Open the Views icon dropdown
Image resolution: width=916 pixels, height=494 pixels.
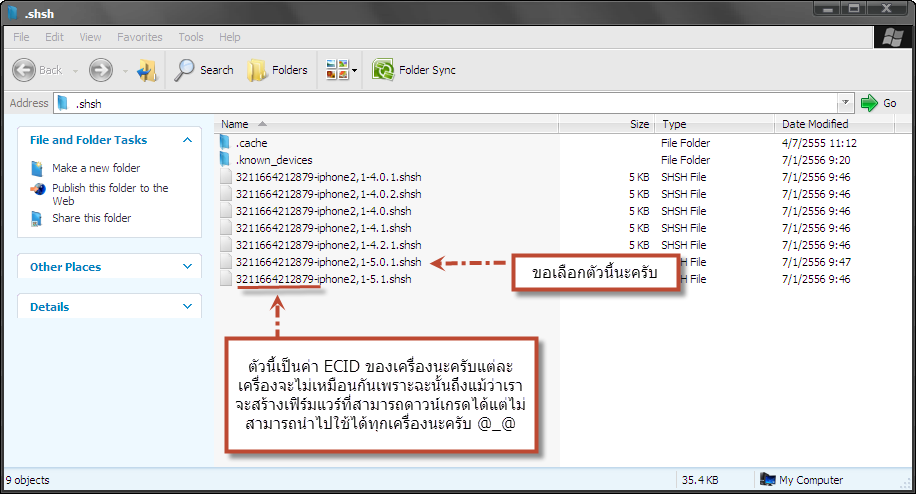[342, 70]
